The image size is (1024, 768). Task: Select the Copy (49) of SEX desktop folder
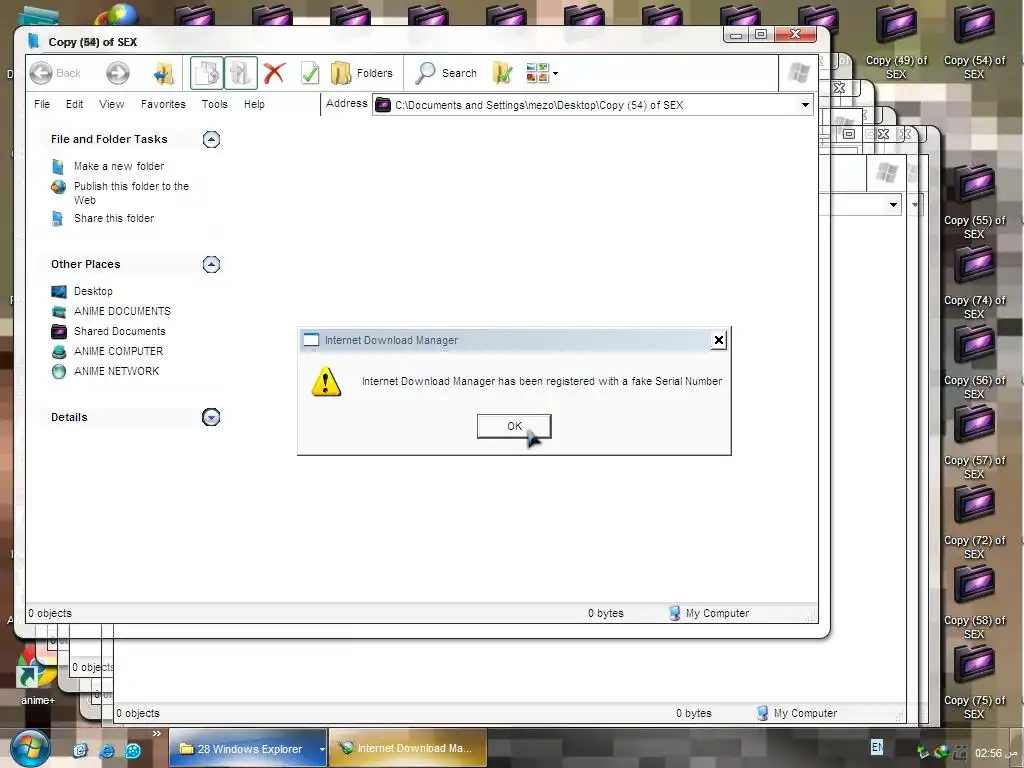point(896,42)
